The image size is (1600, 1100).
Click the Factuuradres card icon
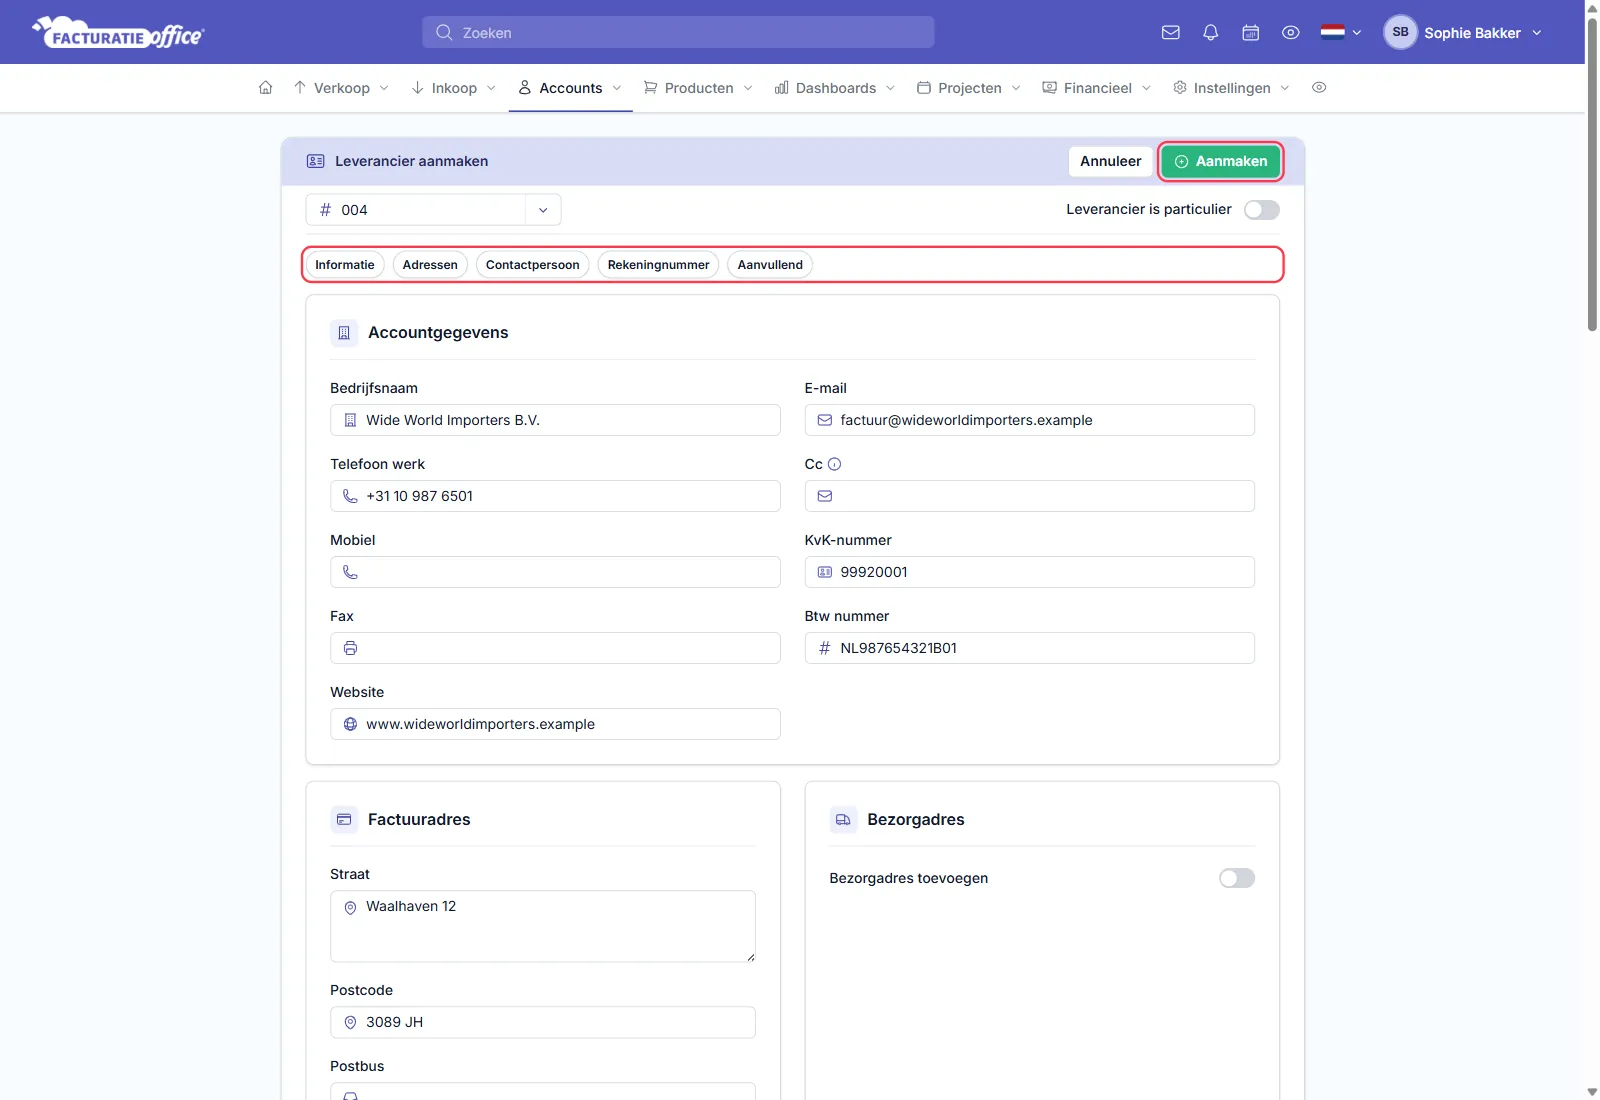coord(344,820)
